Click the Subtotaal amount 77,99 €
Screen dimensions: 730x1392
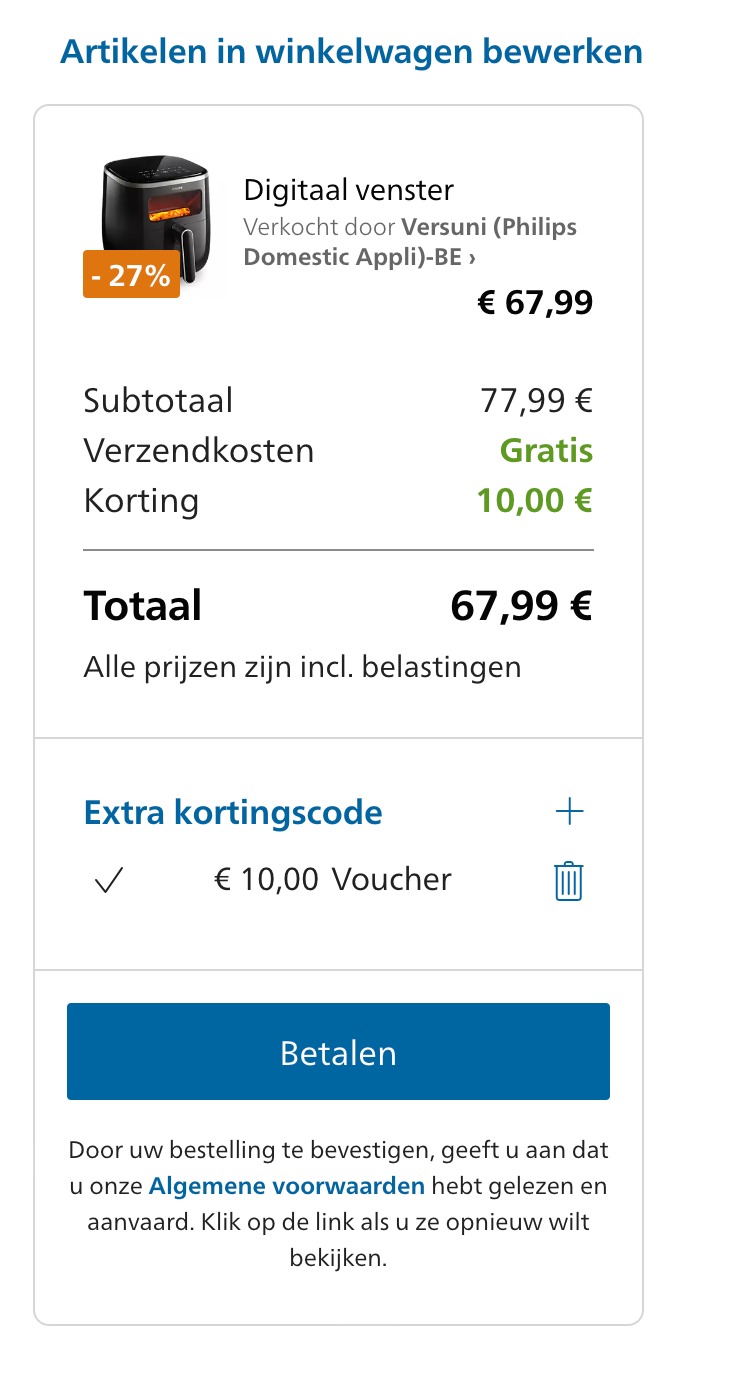coord(537,401)
